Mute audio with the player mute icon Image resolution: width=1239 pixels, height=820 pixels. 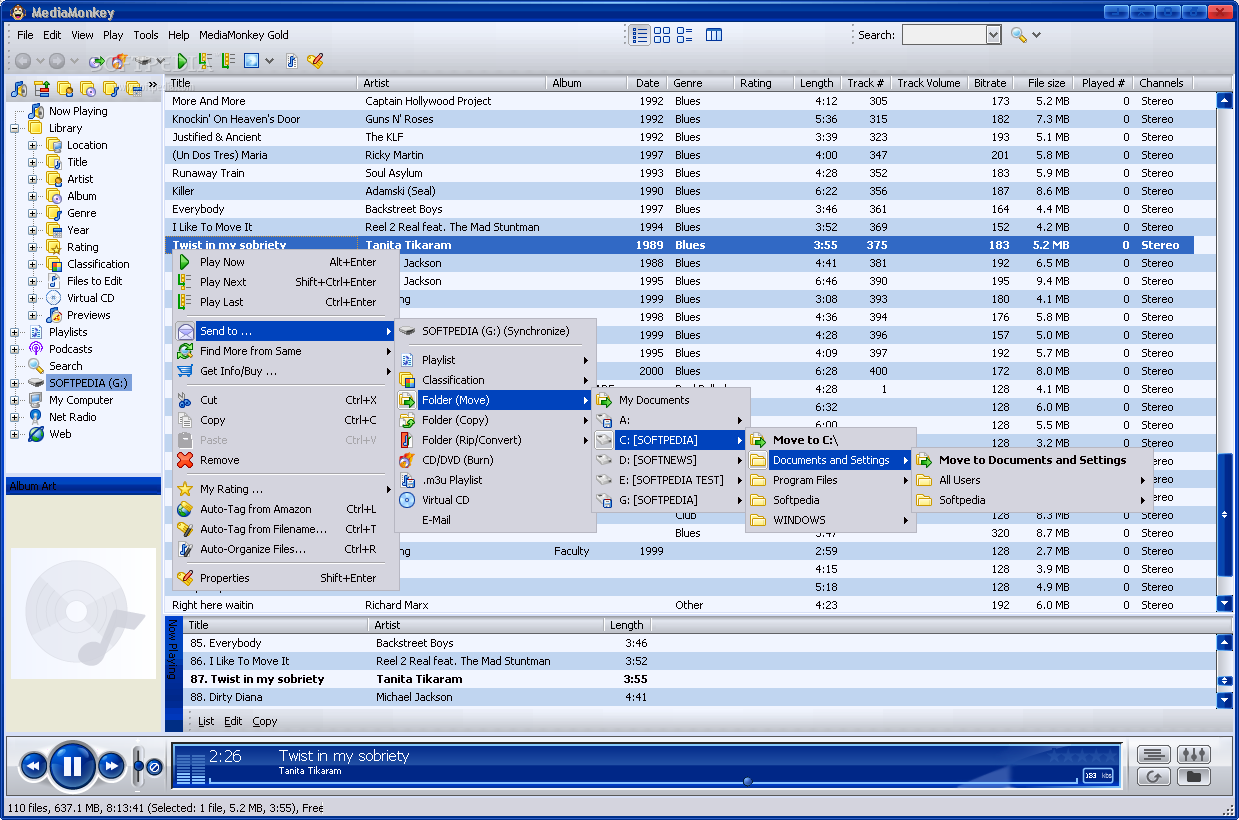(x=154, y=767)
